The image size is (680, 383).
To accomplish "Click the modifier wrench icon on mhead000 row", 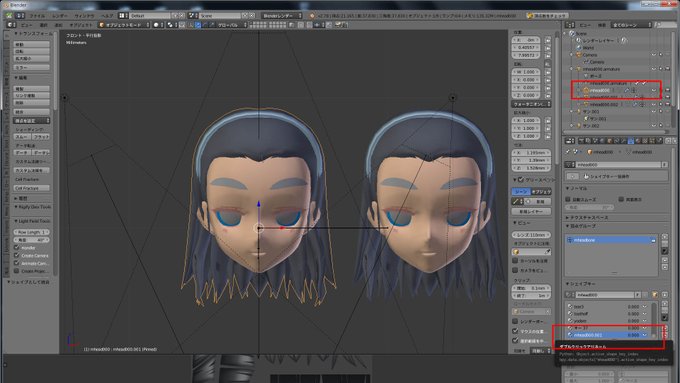I will (627, 90).
